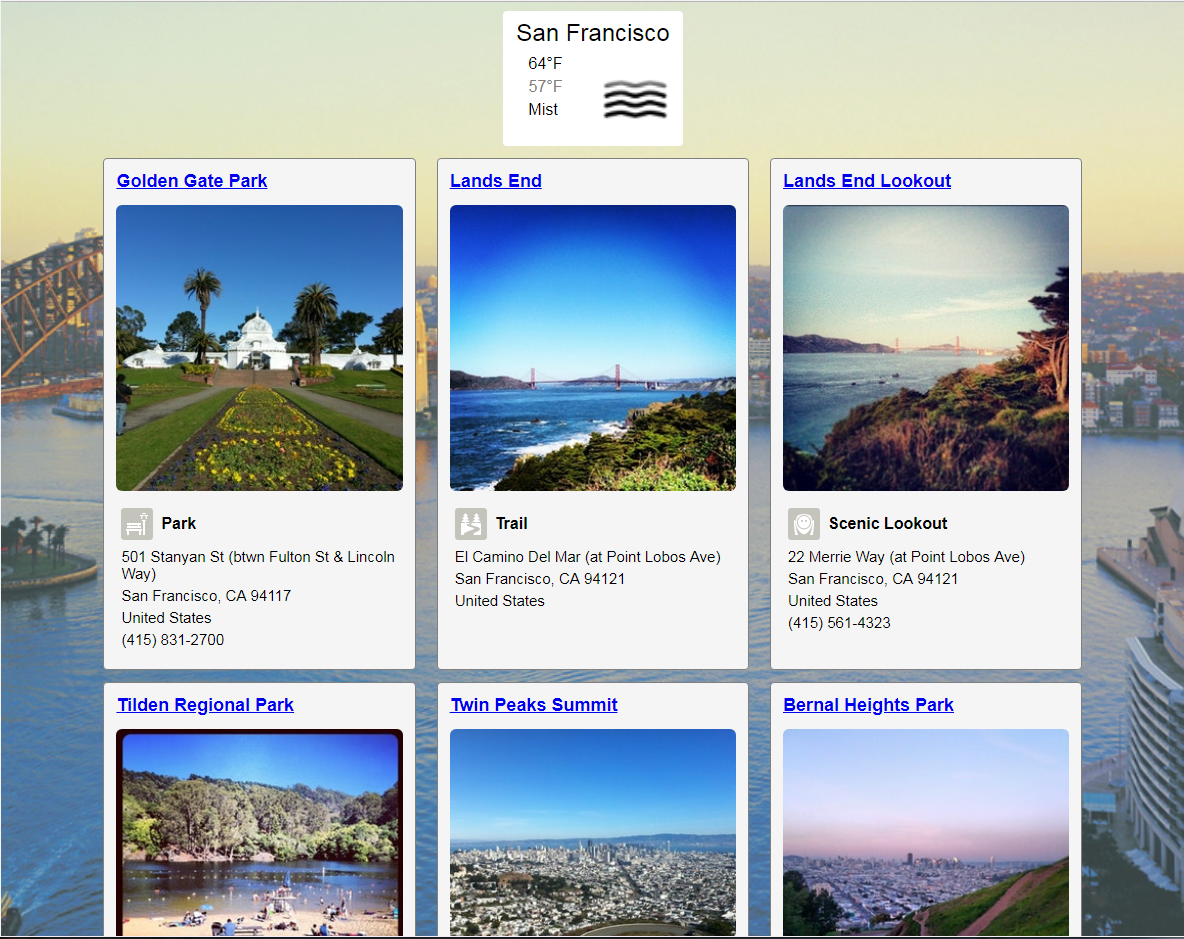Viewport: 1184px width, 939px height.
Task: Click the Scenic Lookout category icon
Action: coord(804,524)
